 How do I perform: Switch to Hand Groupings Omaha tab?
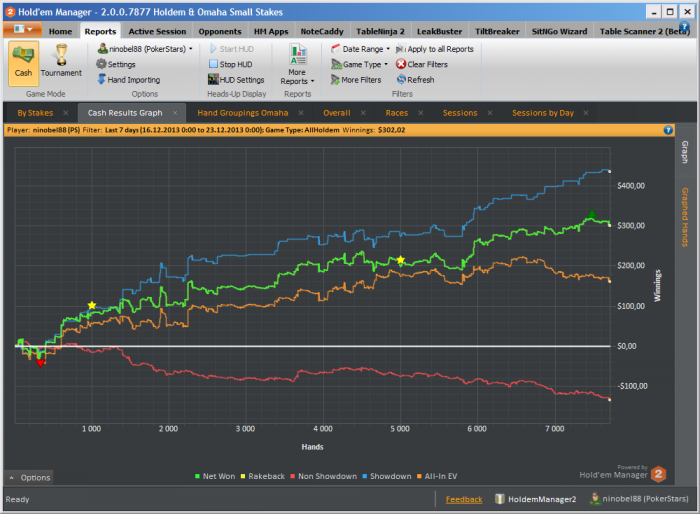click(x=242, y=113)
